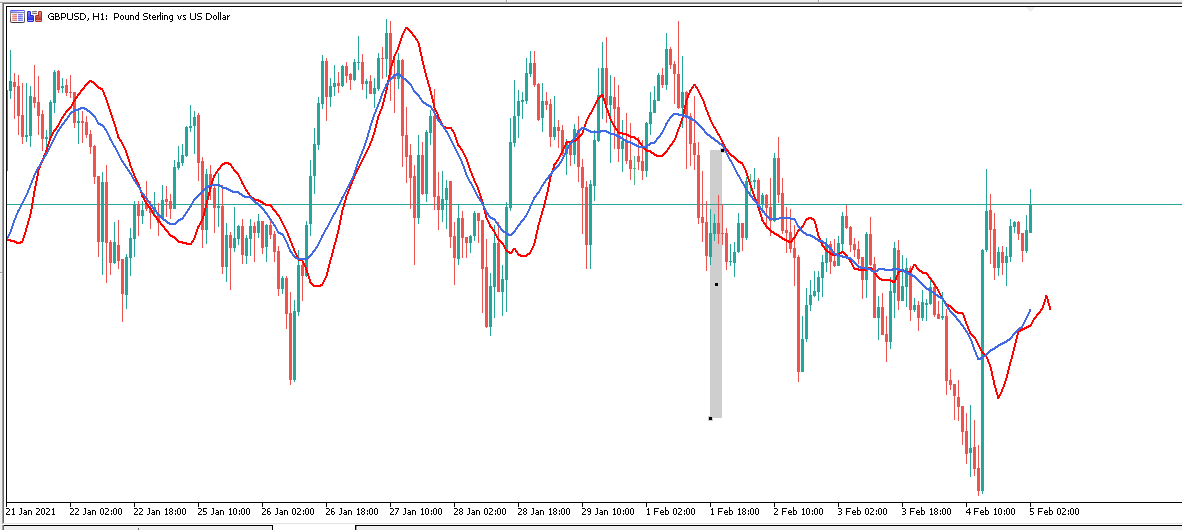Screen dimensions: 1182x530
Task: Click the '28 Jan 18:00' time label
Action: point(544,511)
